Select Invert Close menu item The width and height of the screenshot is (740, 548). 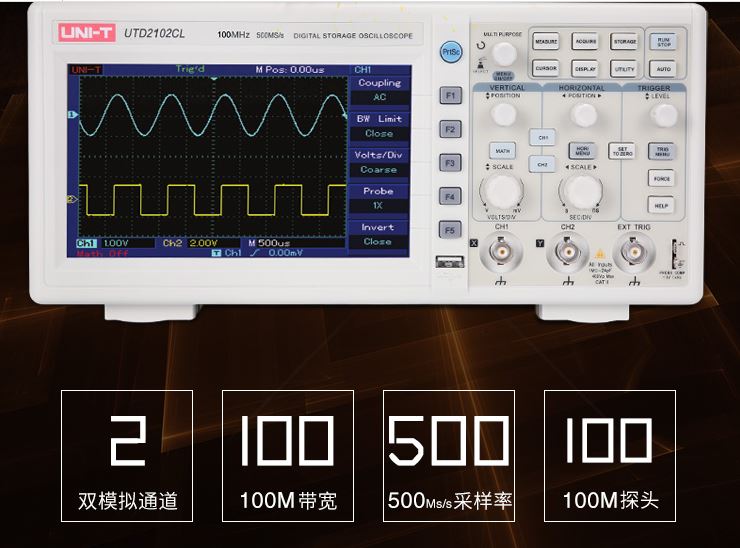pyautogui.click(x=379, y=234)
